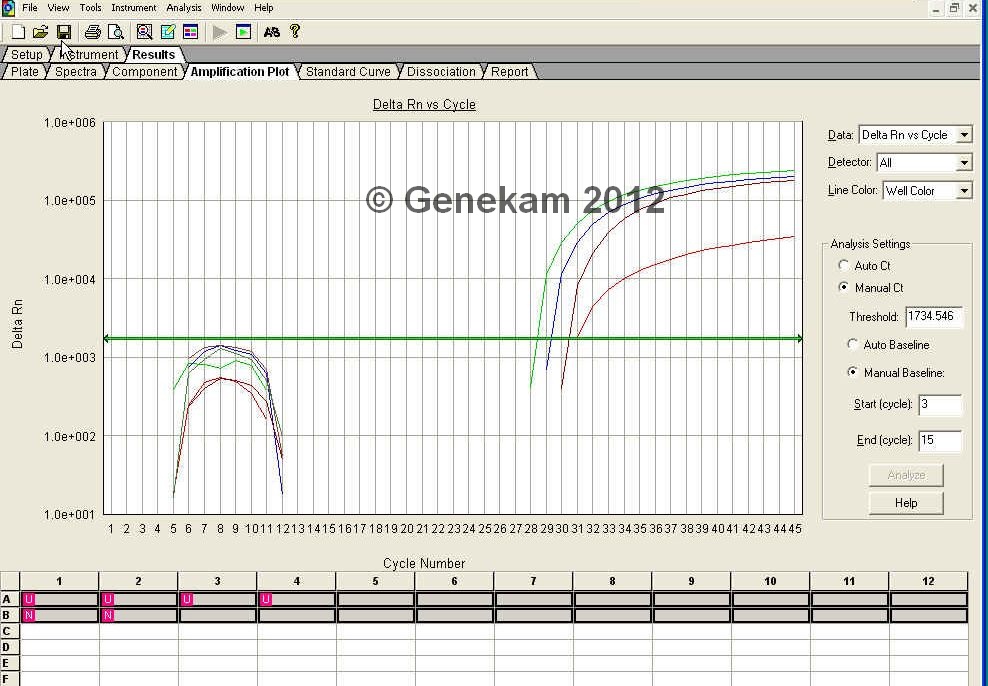Switch to the Component tab
This screenshot has width=988, height=686.
click(144, 72)
